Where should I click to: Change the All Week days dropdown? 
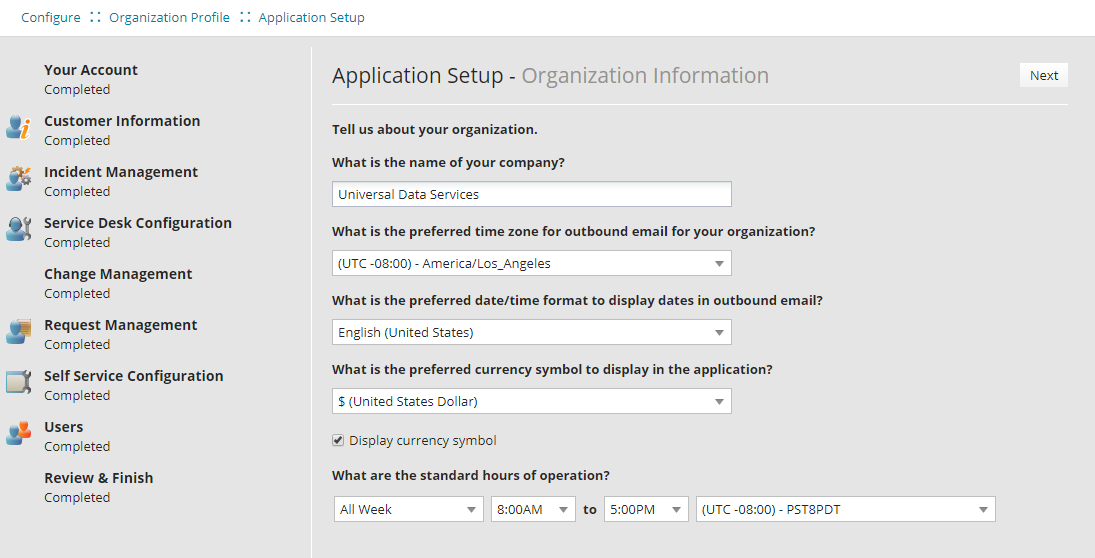coord(408,510)
